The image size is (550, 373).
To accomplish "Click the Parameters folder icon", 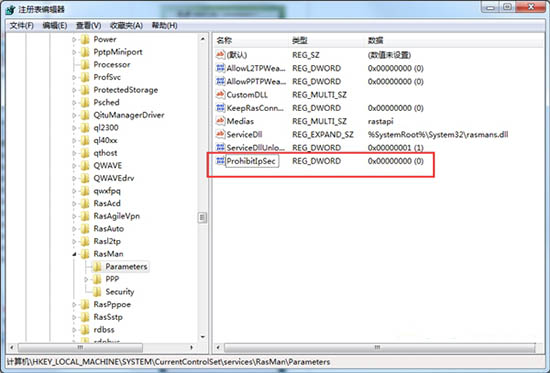I will click(x=97, y=267).
